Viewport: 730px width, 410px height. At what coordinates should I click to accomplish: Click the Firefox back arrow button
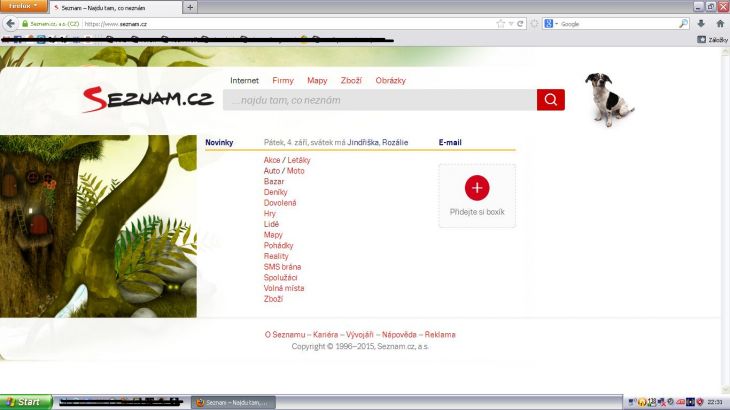point(10,24)
